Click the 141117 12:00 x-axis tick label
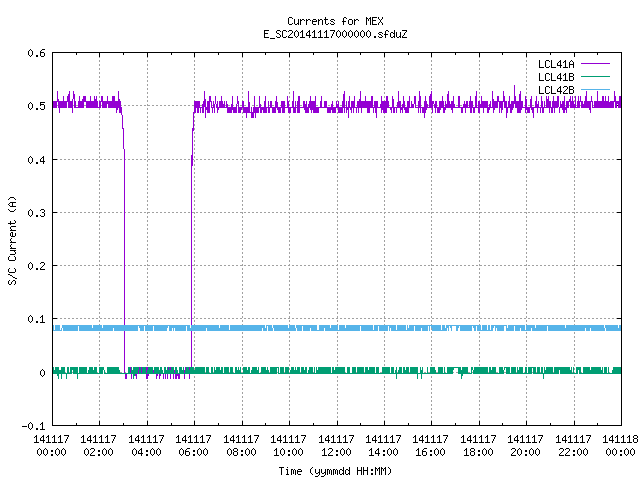The height and width of the screenshot is (480, 640). pyautogui.click(x=336, y=446)
